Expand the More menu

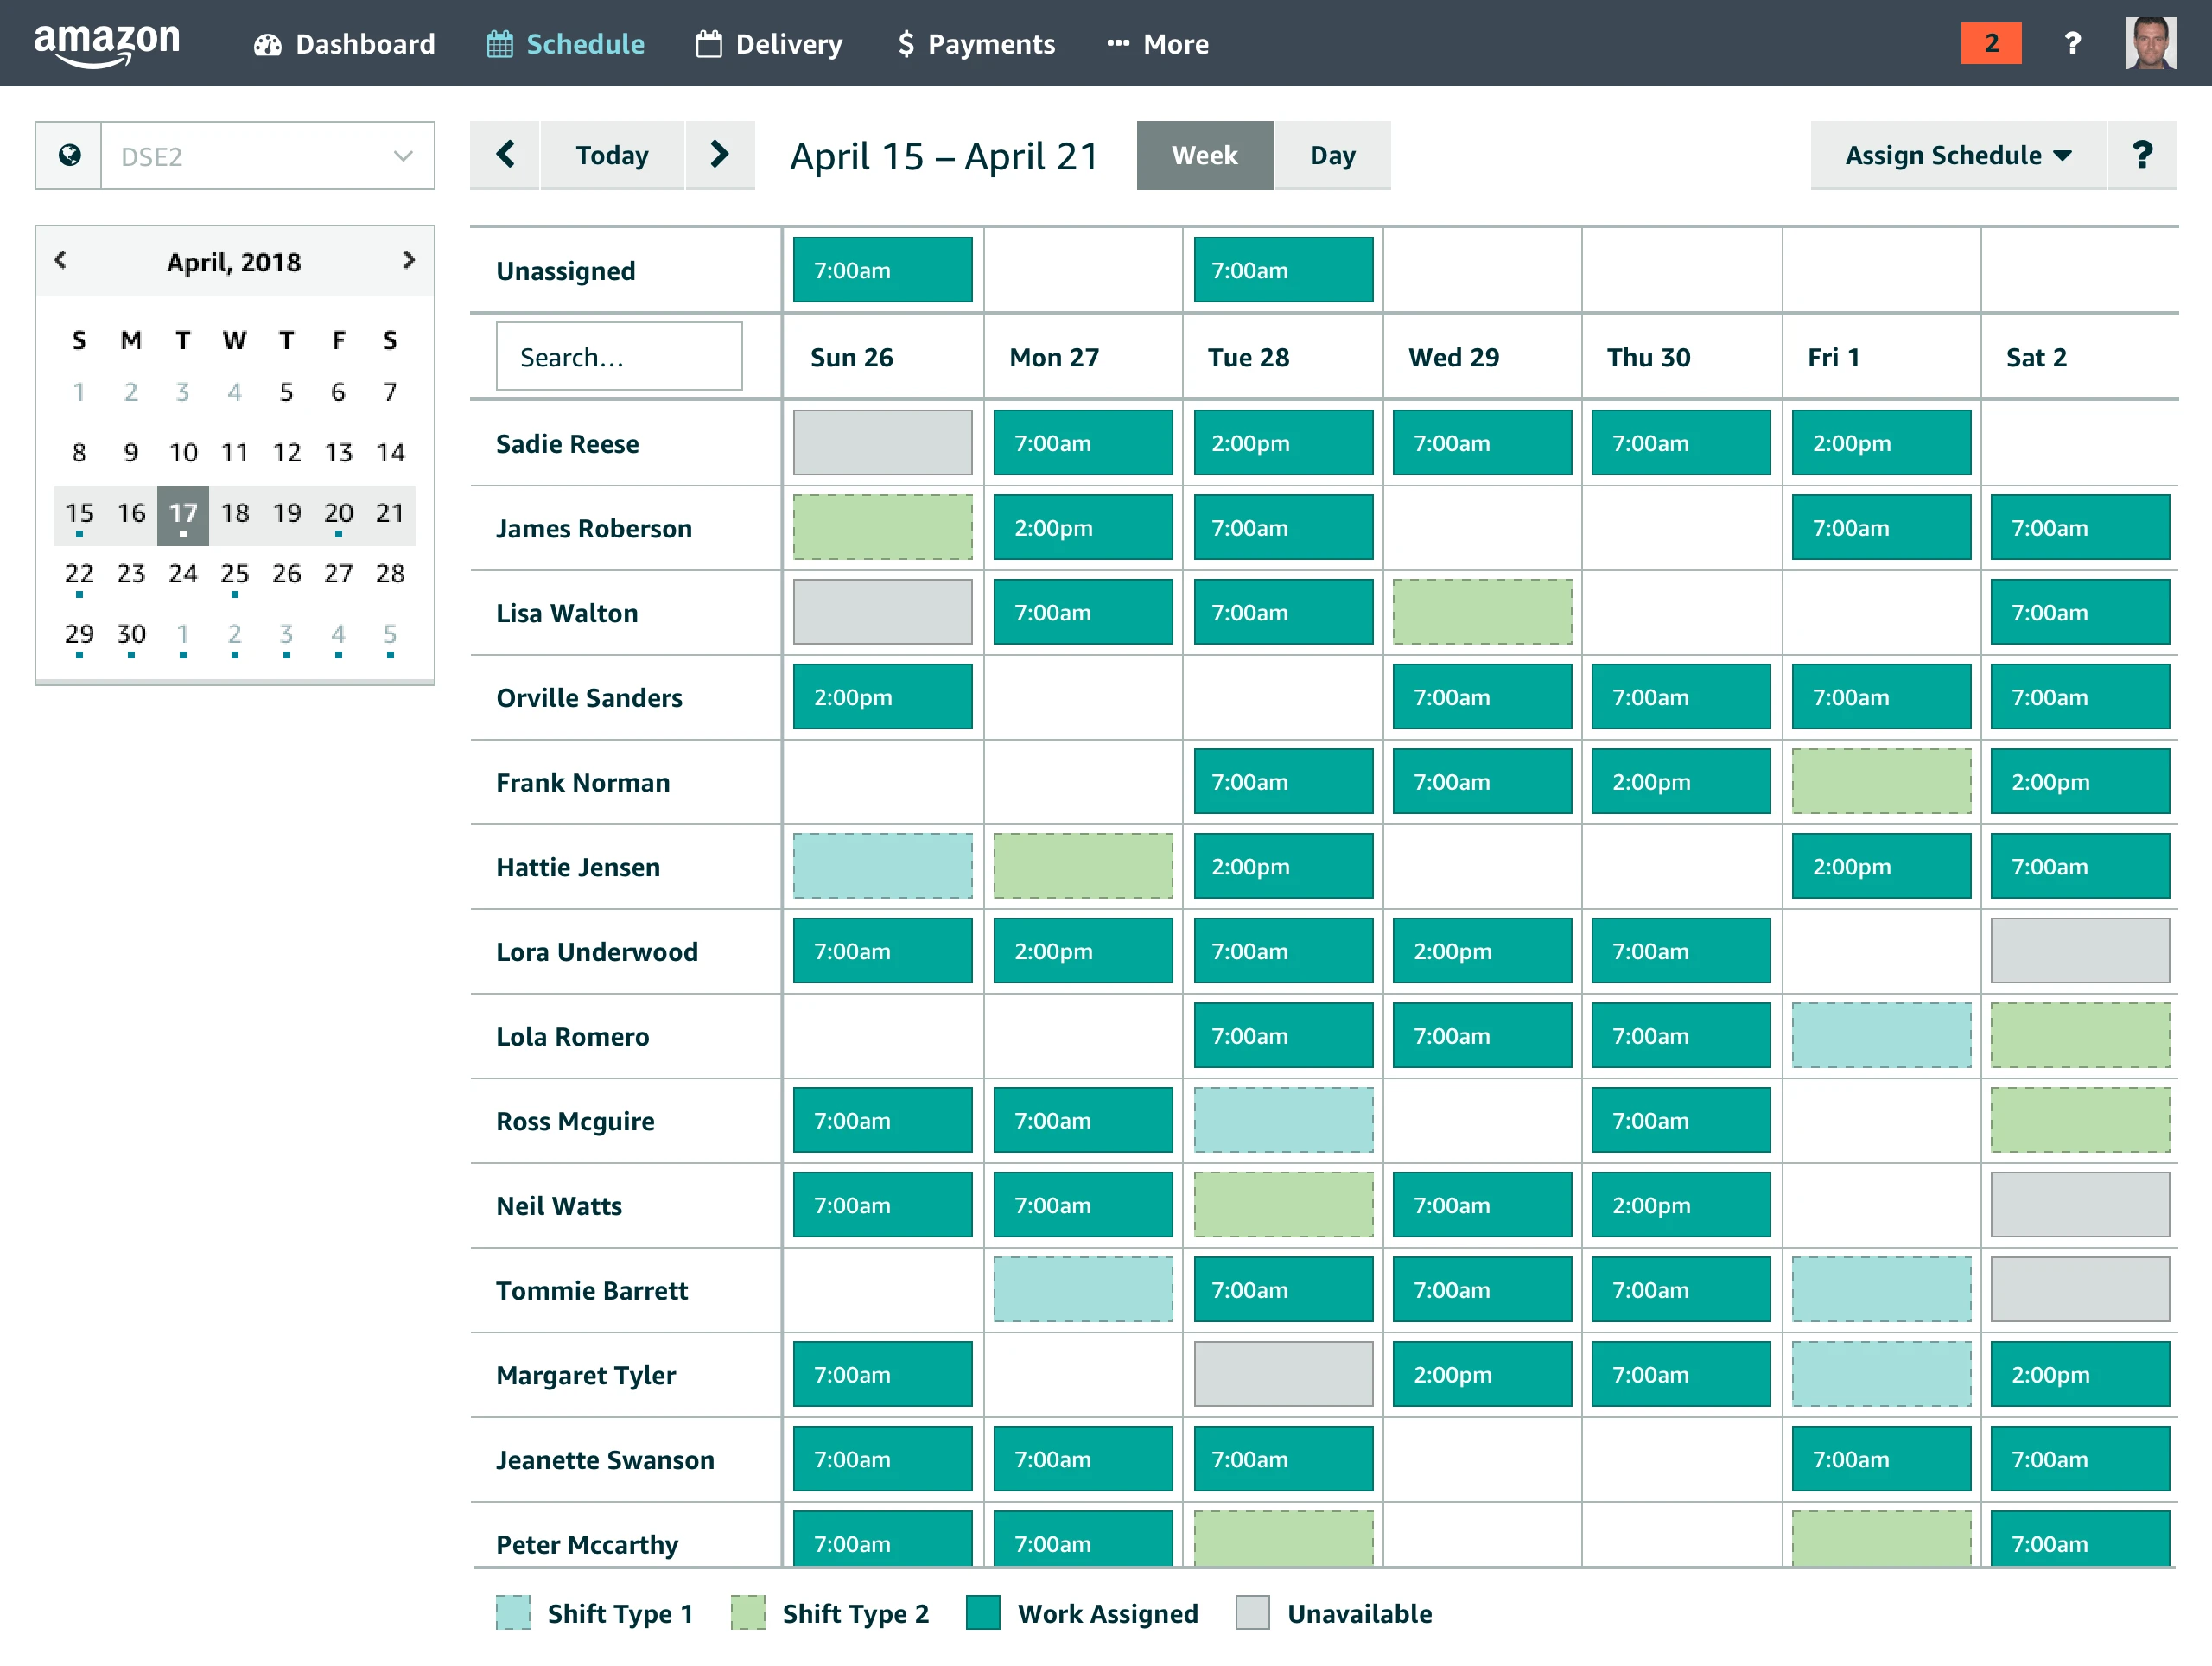pos(1157,44)
